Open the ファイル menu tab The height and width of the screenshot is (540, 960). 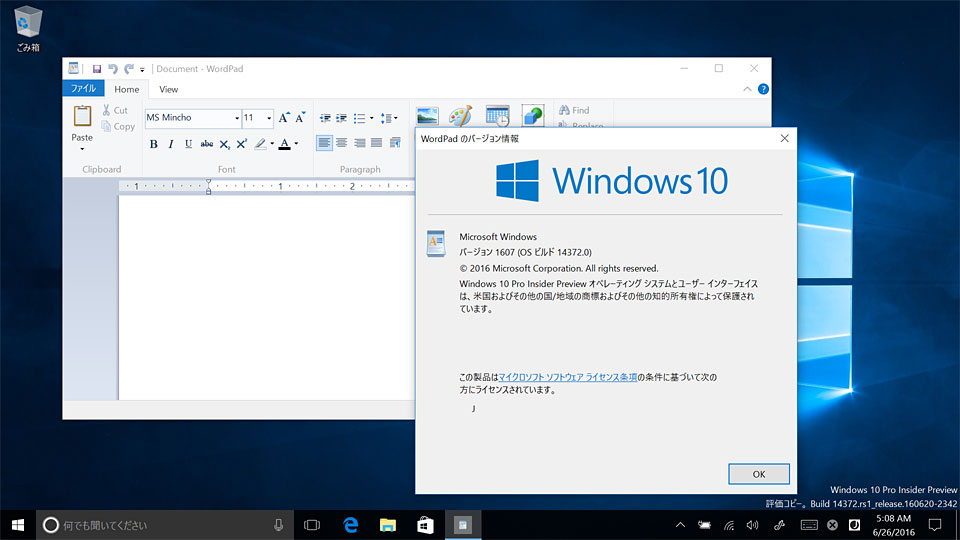point(83,89)
